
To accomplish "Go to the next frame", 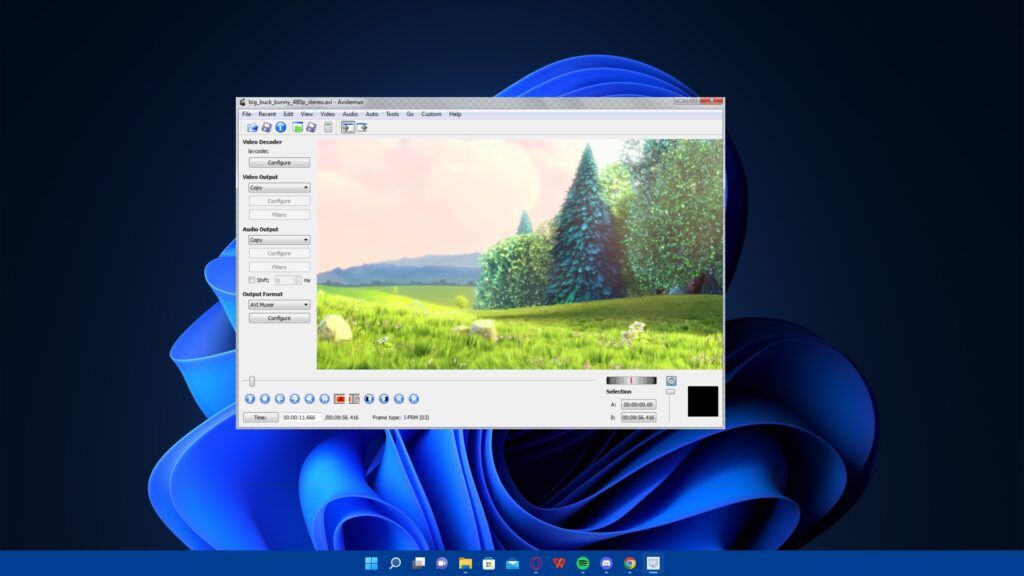I will click(295, 398).
